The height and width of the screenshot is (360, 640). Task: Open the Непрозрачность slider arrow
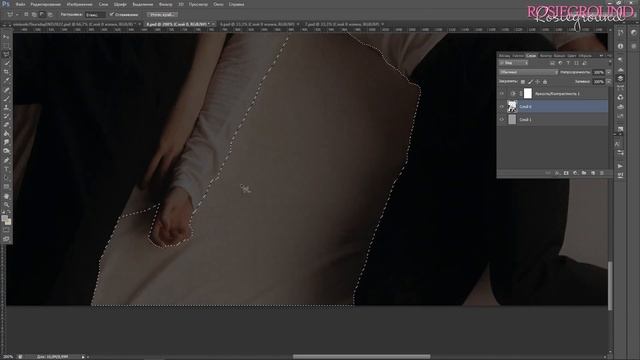point(609,72)
